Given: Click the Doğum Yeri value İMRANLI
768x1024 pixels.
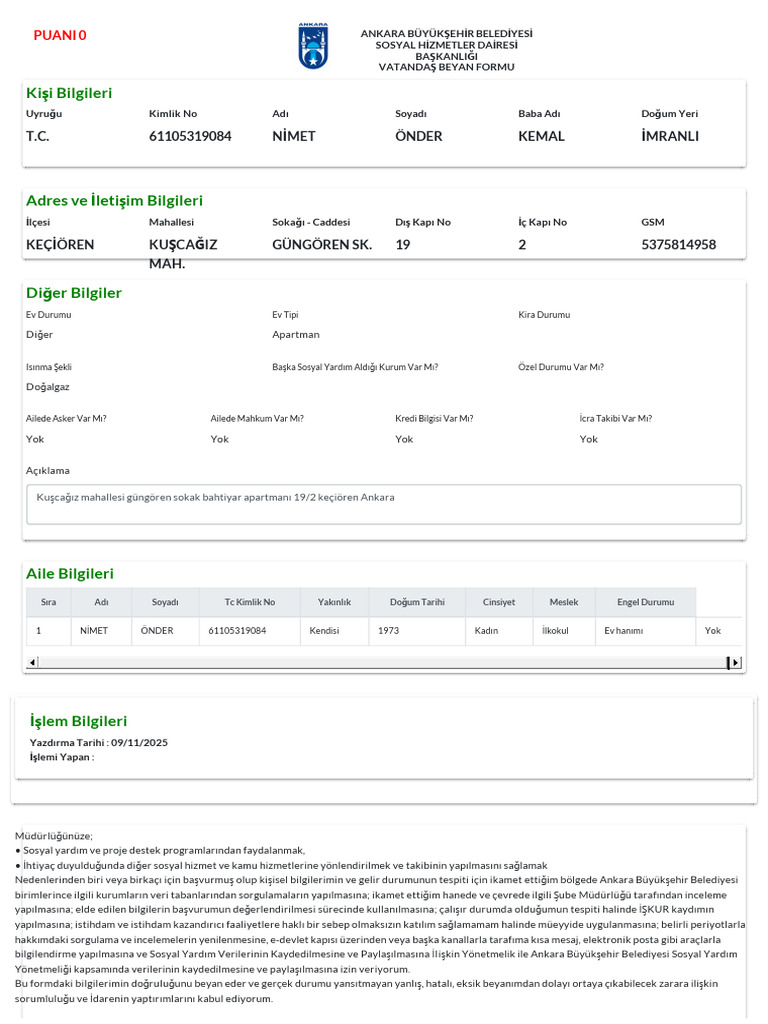Looking at the screenshot, I should point(670,136).
